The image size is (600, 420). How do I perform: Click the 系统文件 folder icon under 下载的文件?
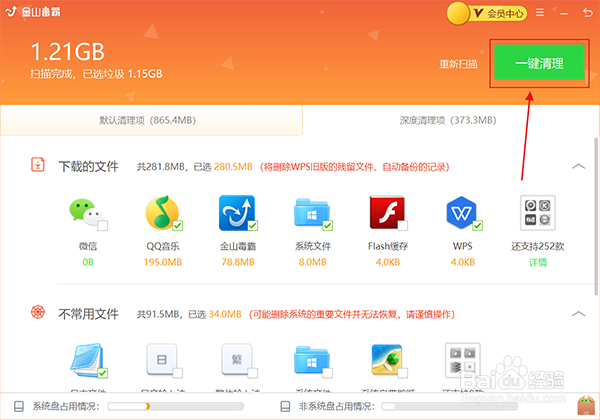tap(311, 212)
